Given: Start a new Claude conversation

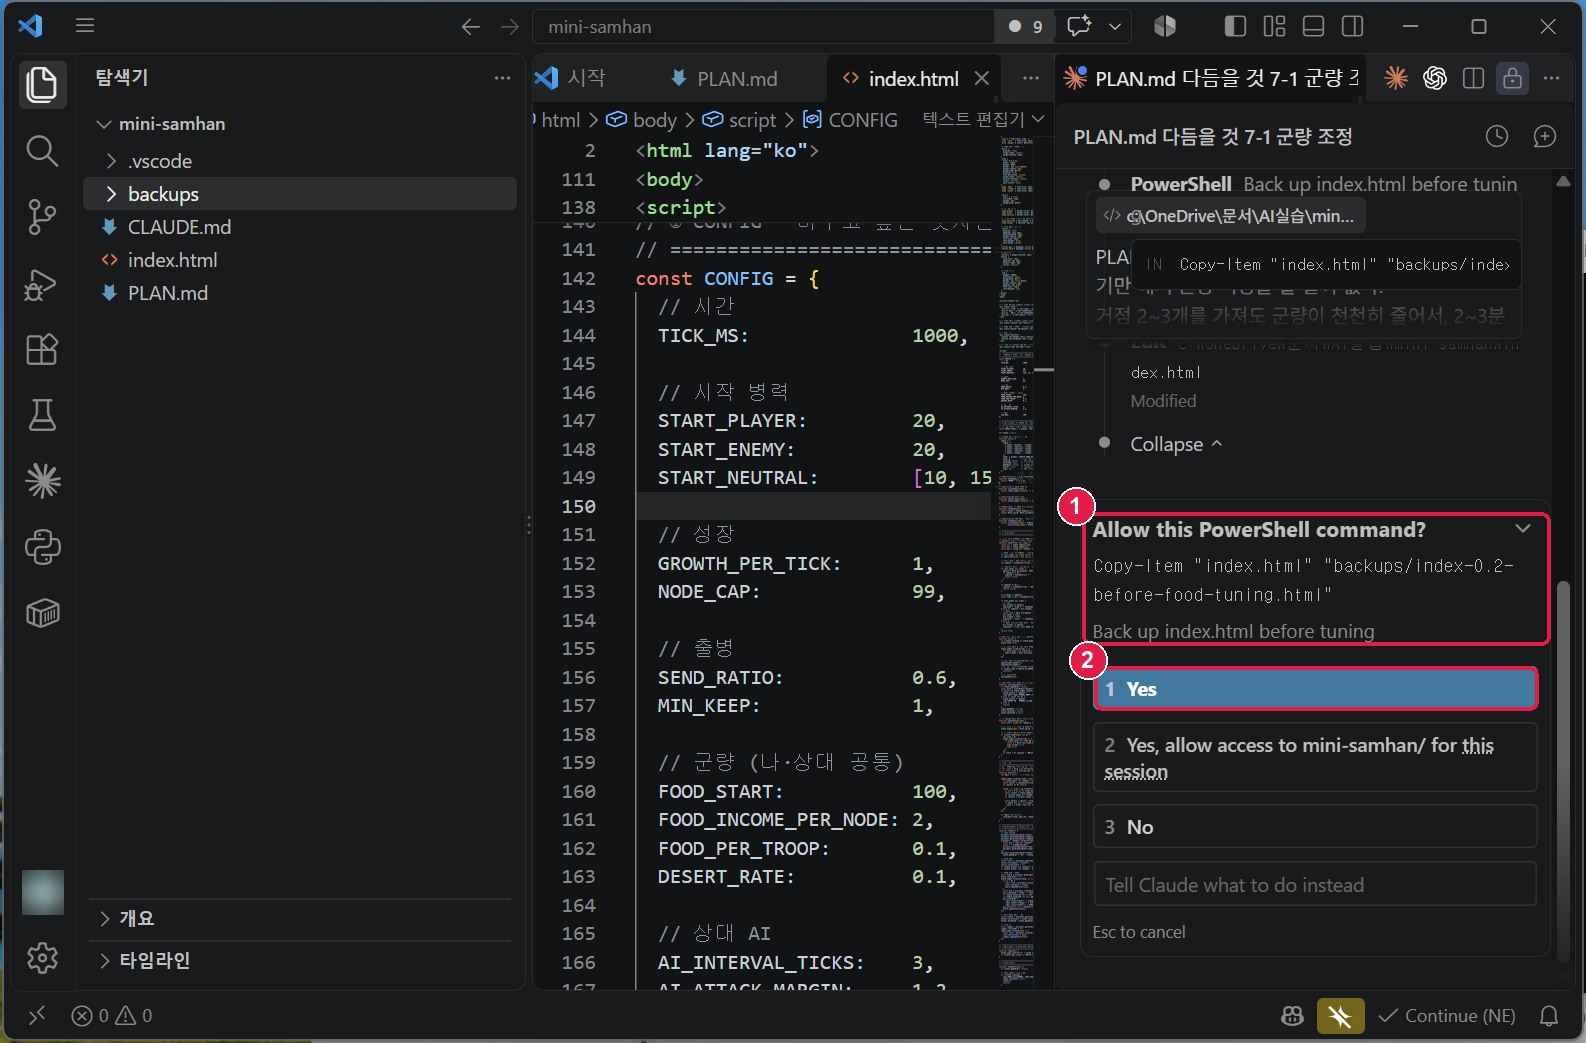Looking at the screenshot, I should tap(1545, 136).
